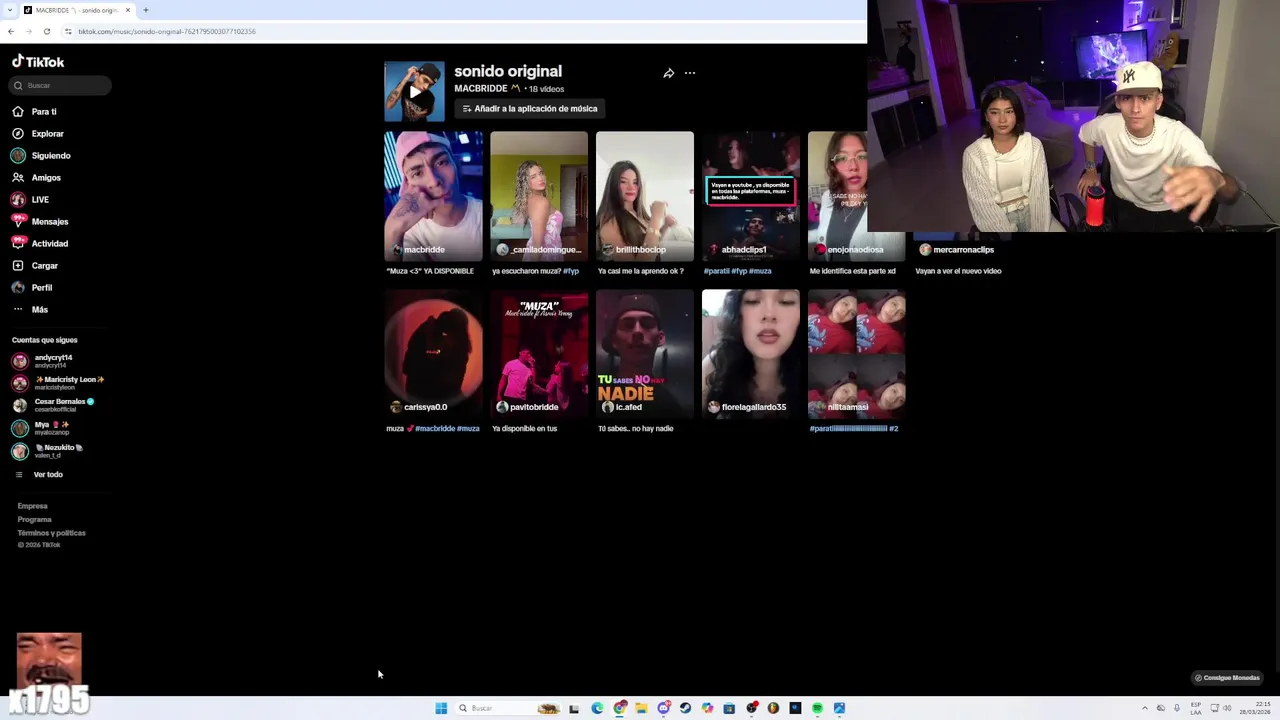Open the Windows Start menu
Viewport: 1280px width, 720px height.
[x=441, y=708]
